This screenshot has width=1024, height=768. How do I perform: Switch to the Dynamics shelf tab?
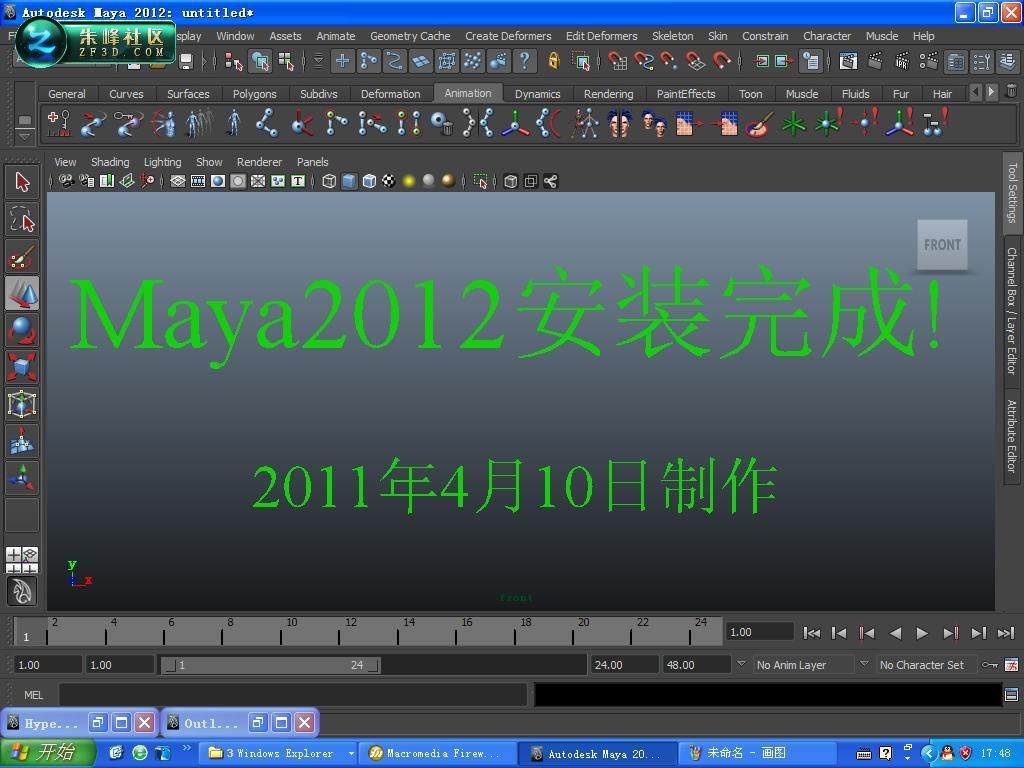[x=537, y=94]
